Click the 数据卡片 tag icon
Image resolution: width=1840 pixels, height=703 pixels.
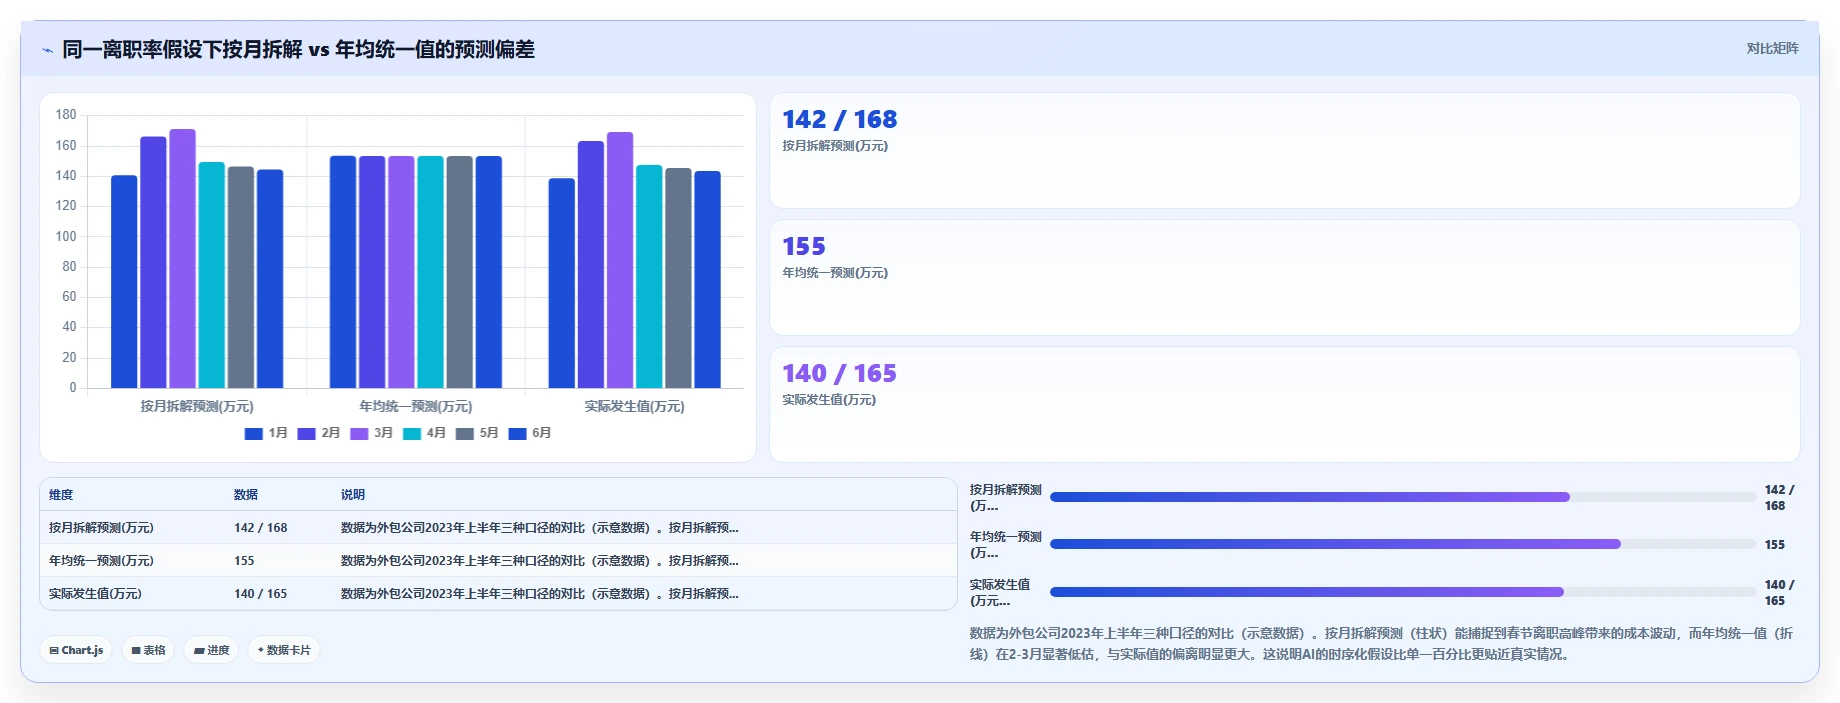click(x=261, y=650)
